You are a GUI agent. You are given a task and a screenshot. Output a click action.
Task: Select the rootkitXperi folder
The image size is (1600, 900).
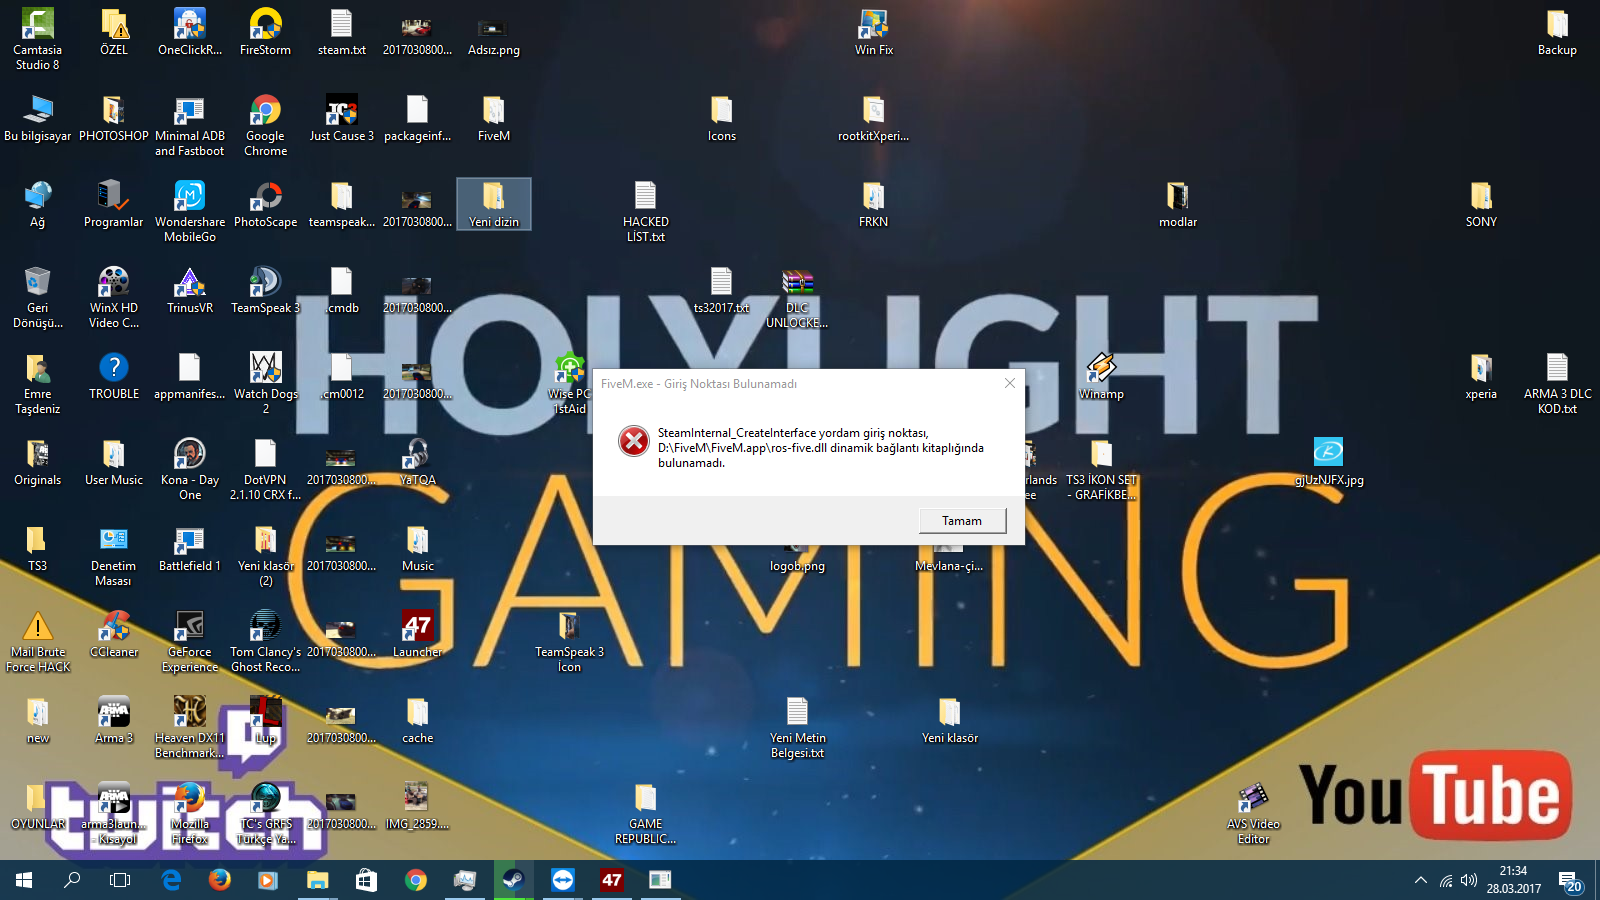[874, 119]
